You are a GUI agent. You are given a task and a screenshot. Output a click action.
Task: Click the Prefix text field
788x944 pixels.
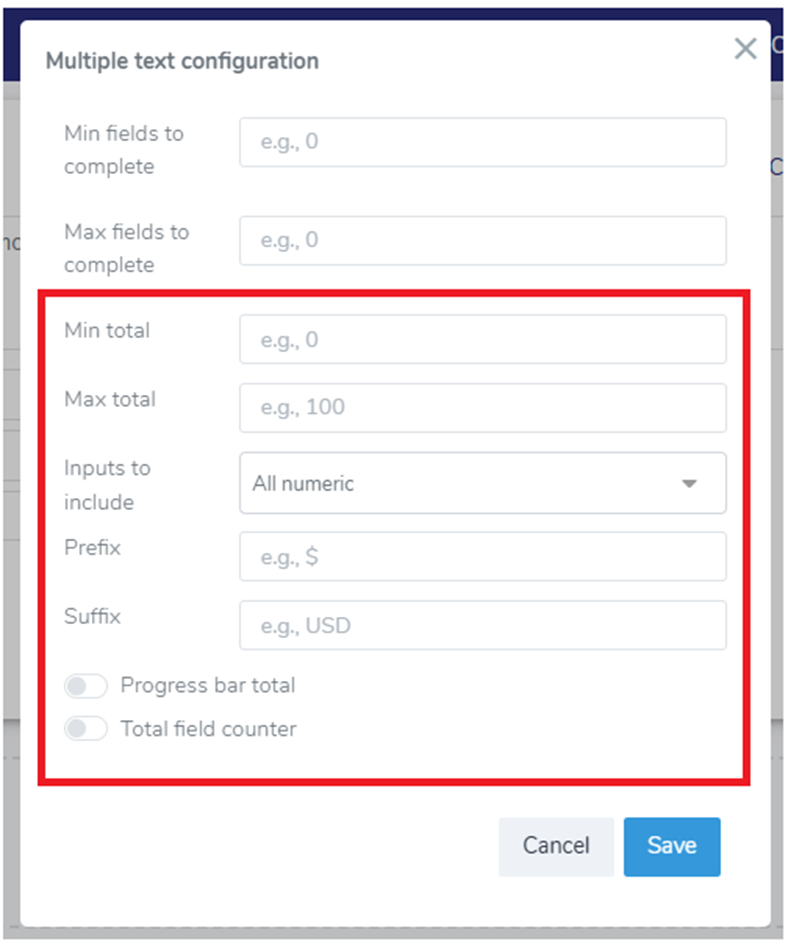pyautogui.click(x=482, y=557)
